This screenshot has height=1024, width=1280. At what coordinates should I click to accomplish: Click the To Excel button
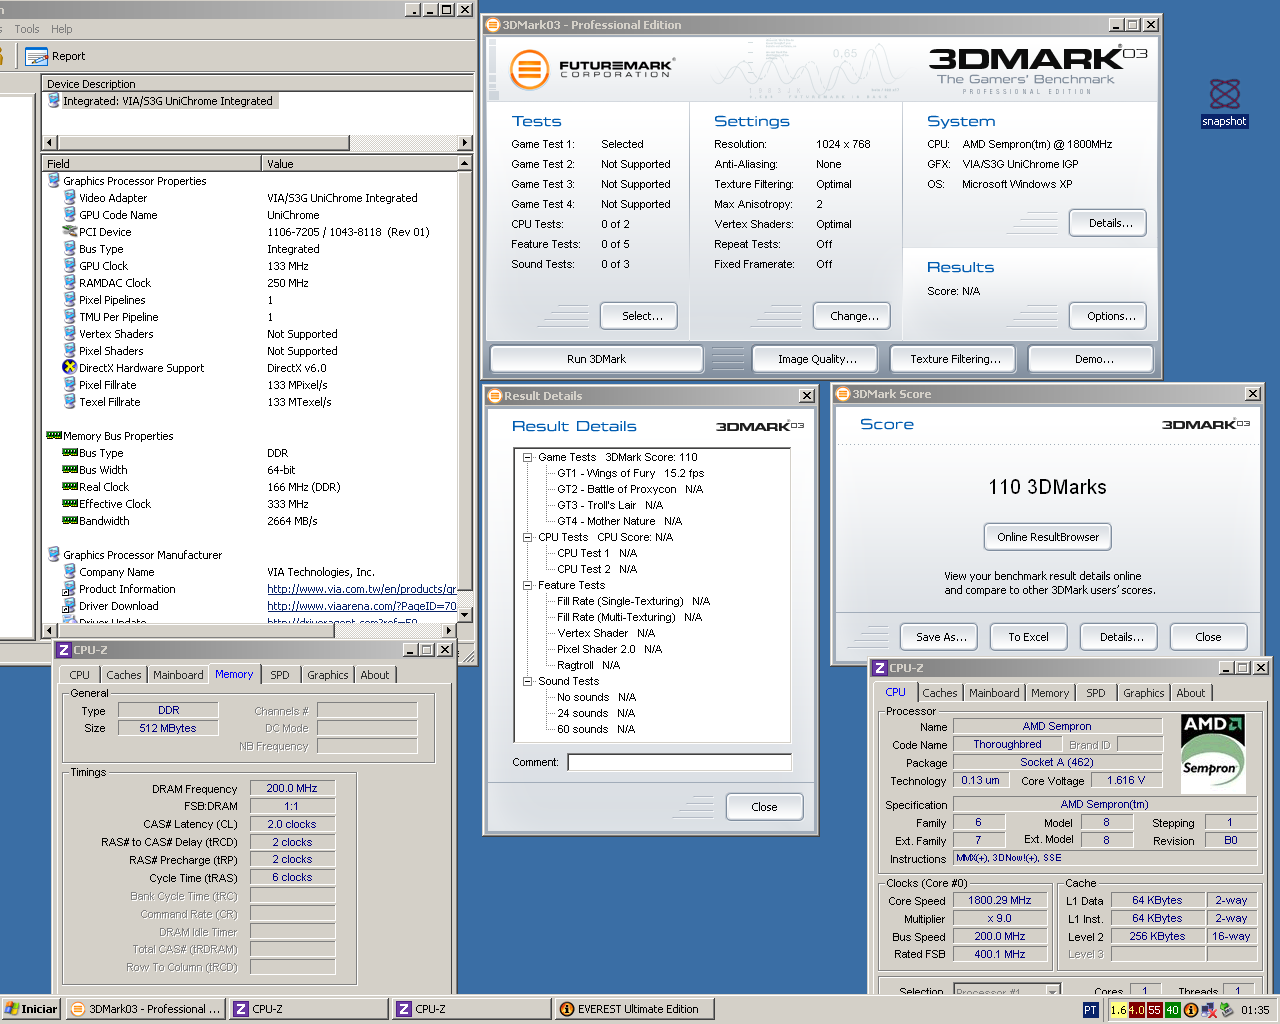[x=1028, y=637]
